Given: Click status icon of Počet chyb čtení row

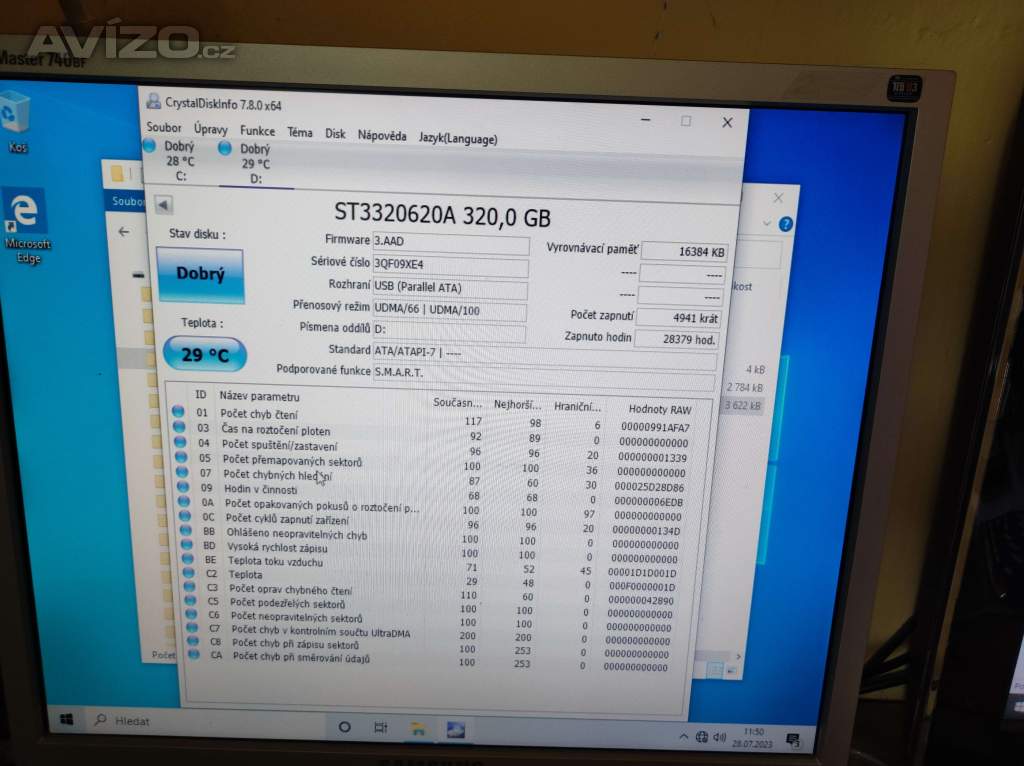Looking at the screenshot, I should [x=178, y=411].
